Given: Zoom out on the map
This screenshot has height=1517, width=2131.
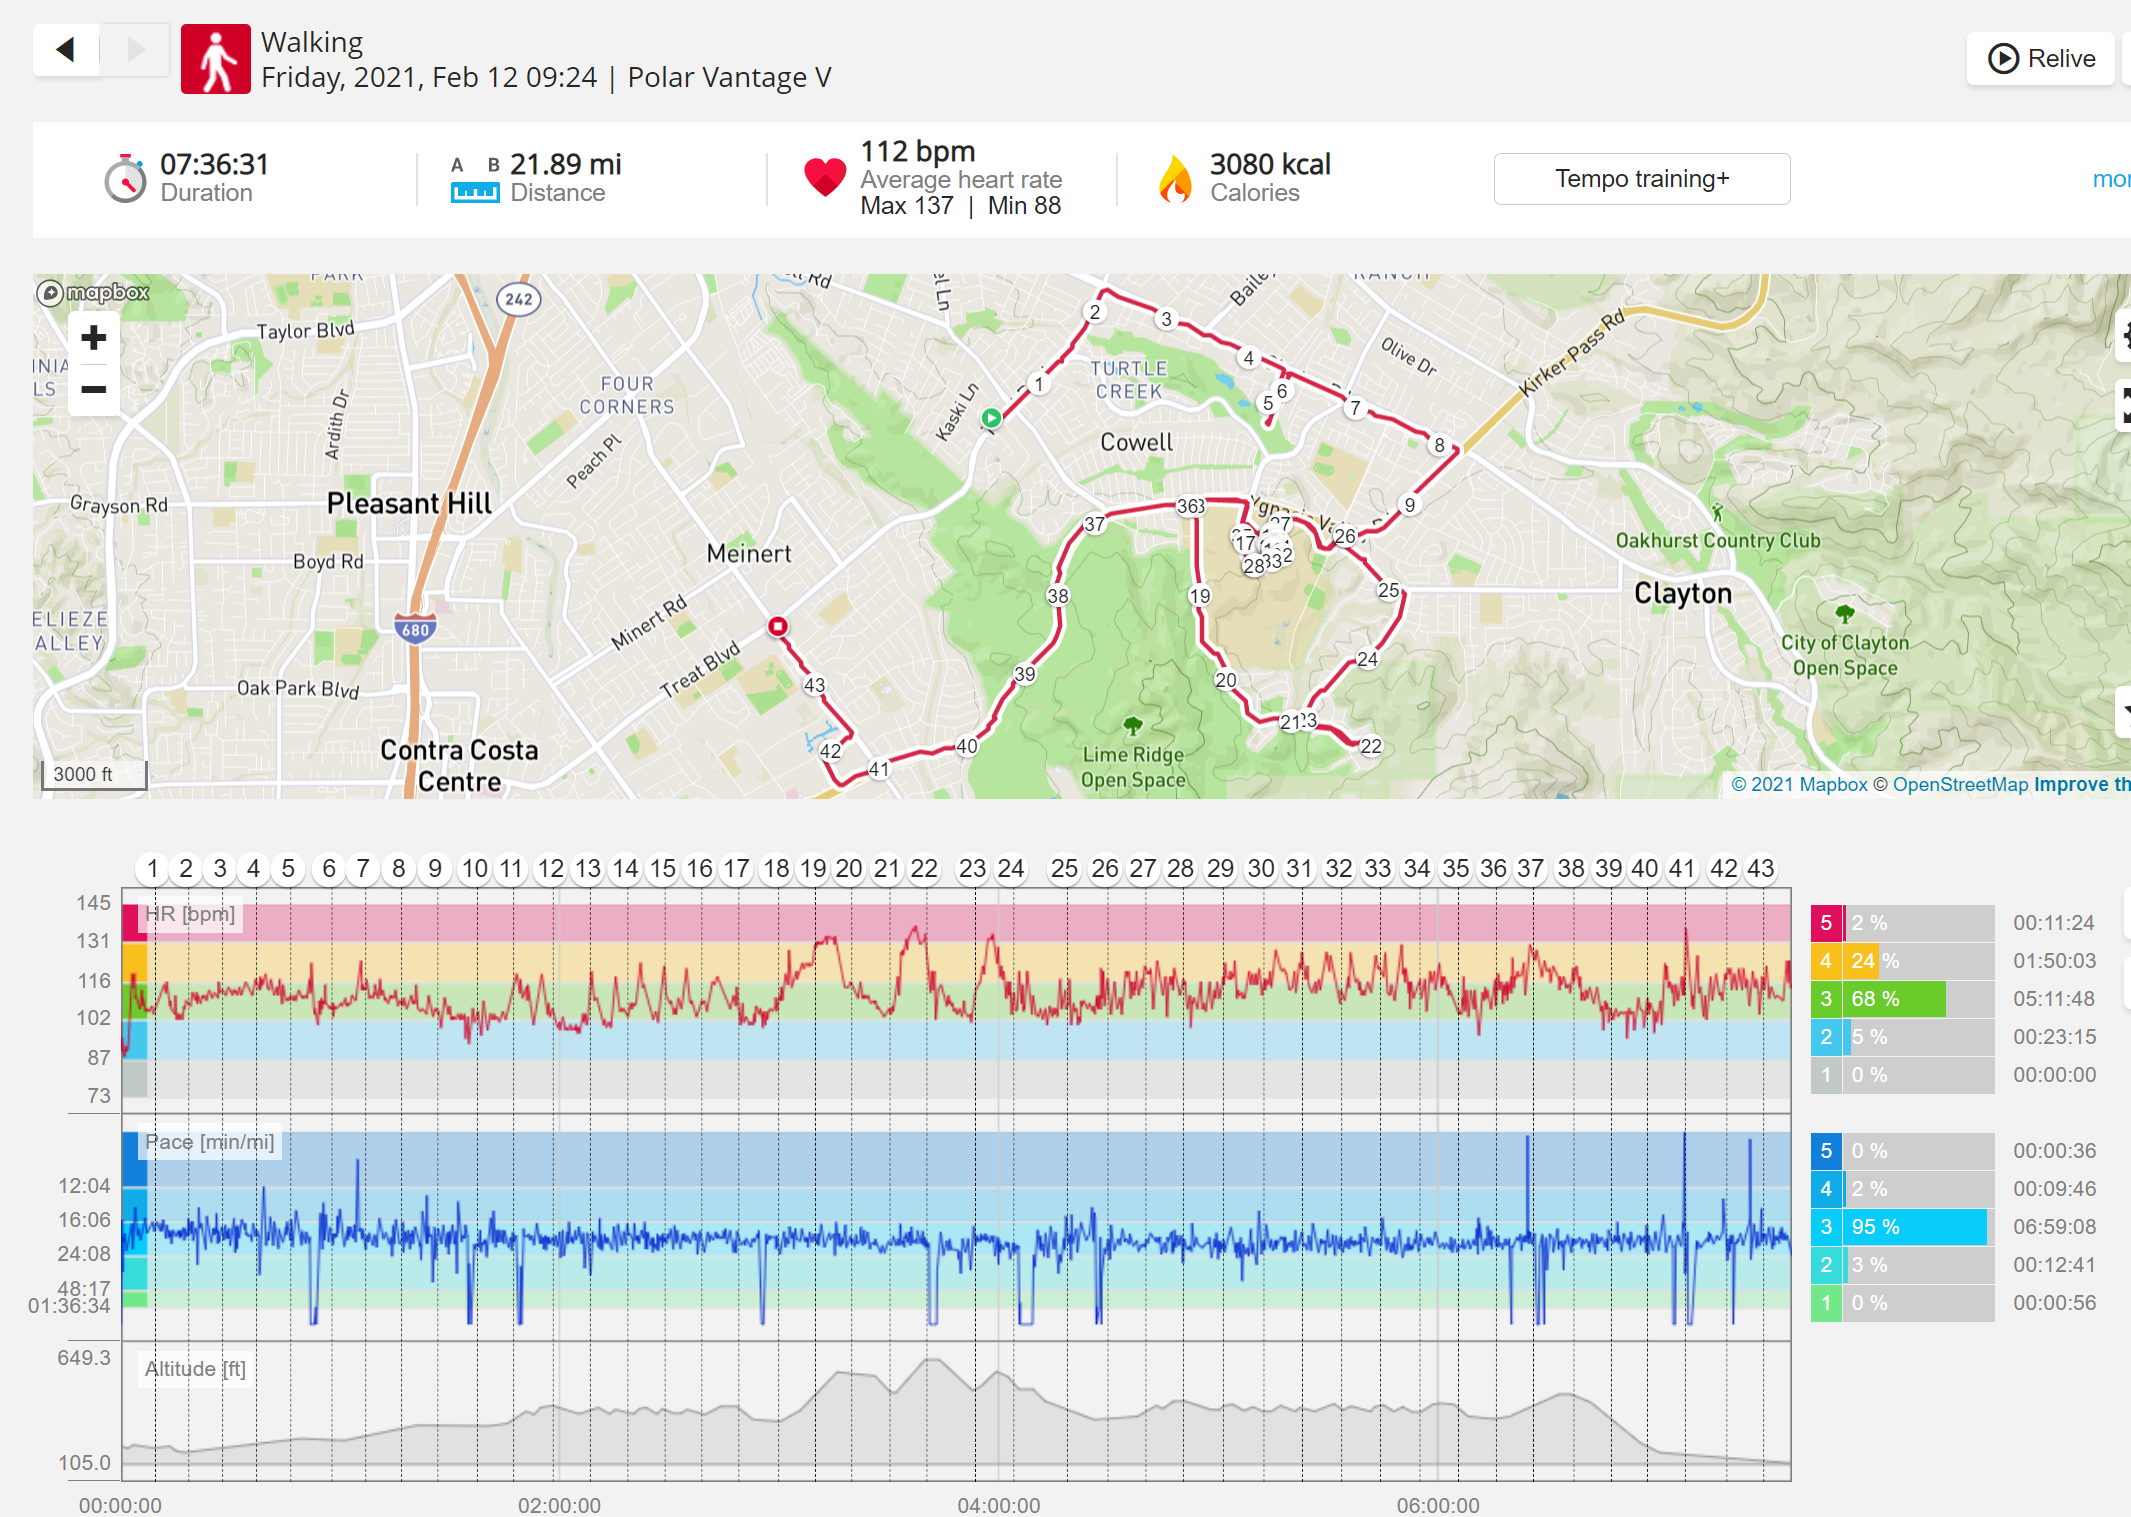Looking at the screenshot, I should click(x=94, y=389).
